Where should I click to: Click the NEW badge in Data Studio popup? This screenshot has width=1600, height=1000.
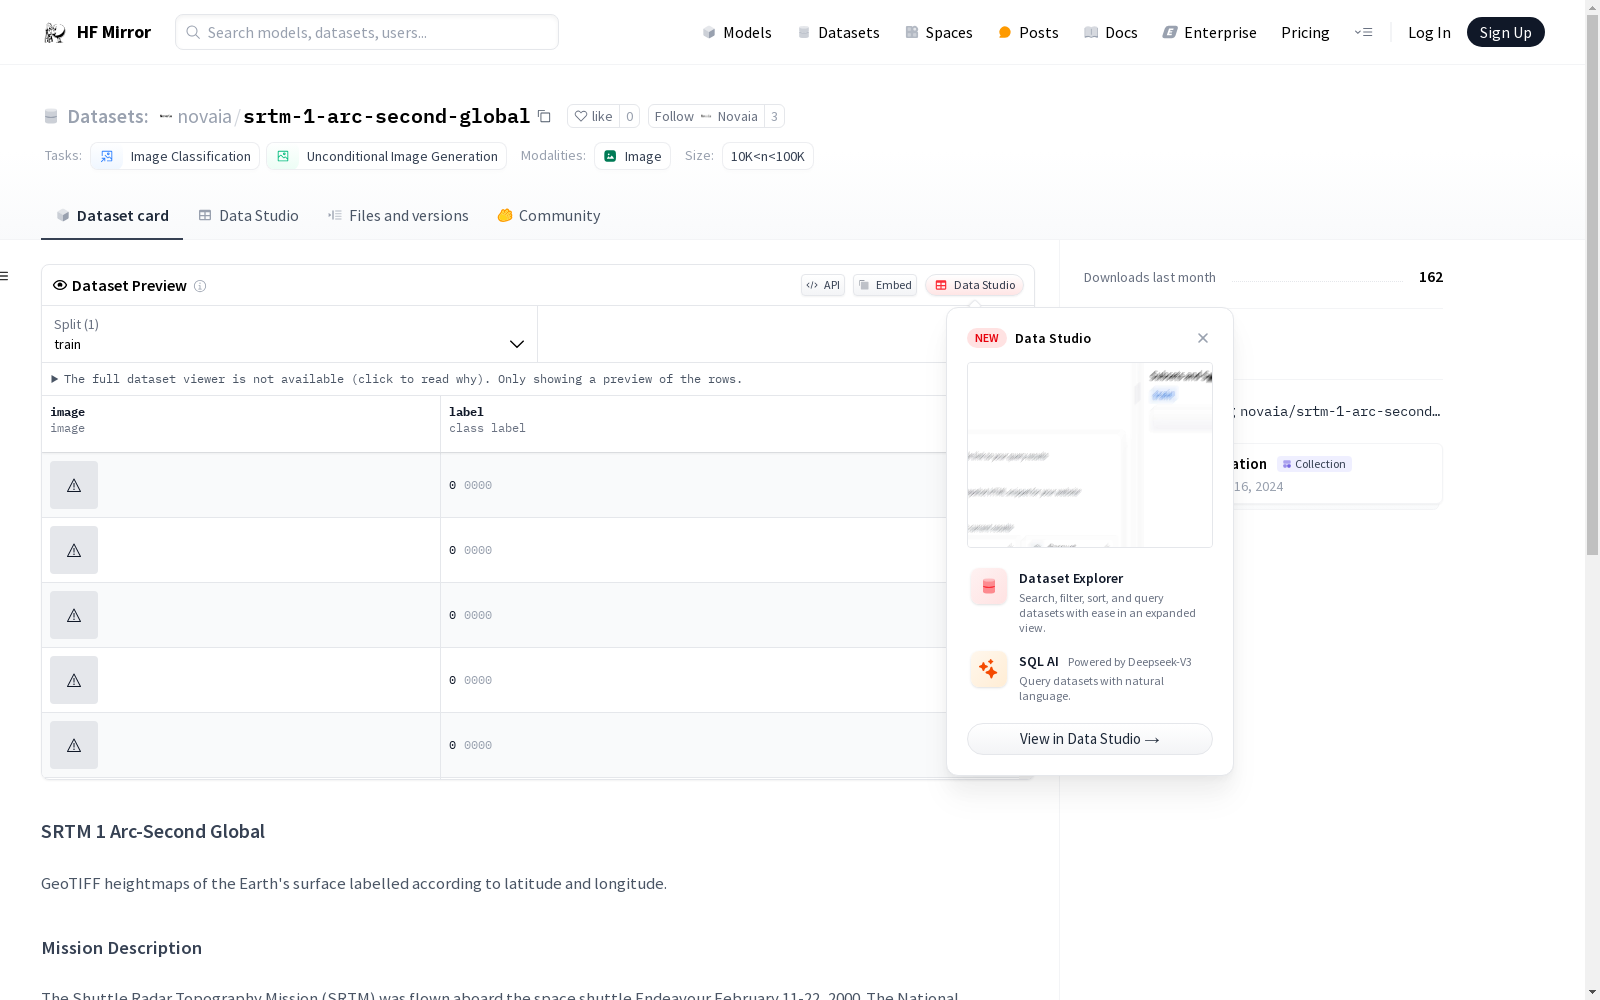point(987,338)
